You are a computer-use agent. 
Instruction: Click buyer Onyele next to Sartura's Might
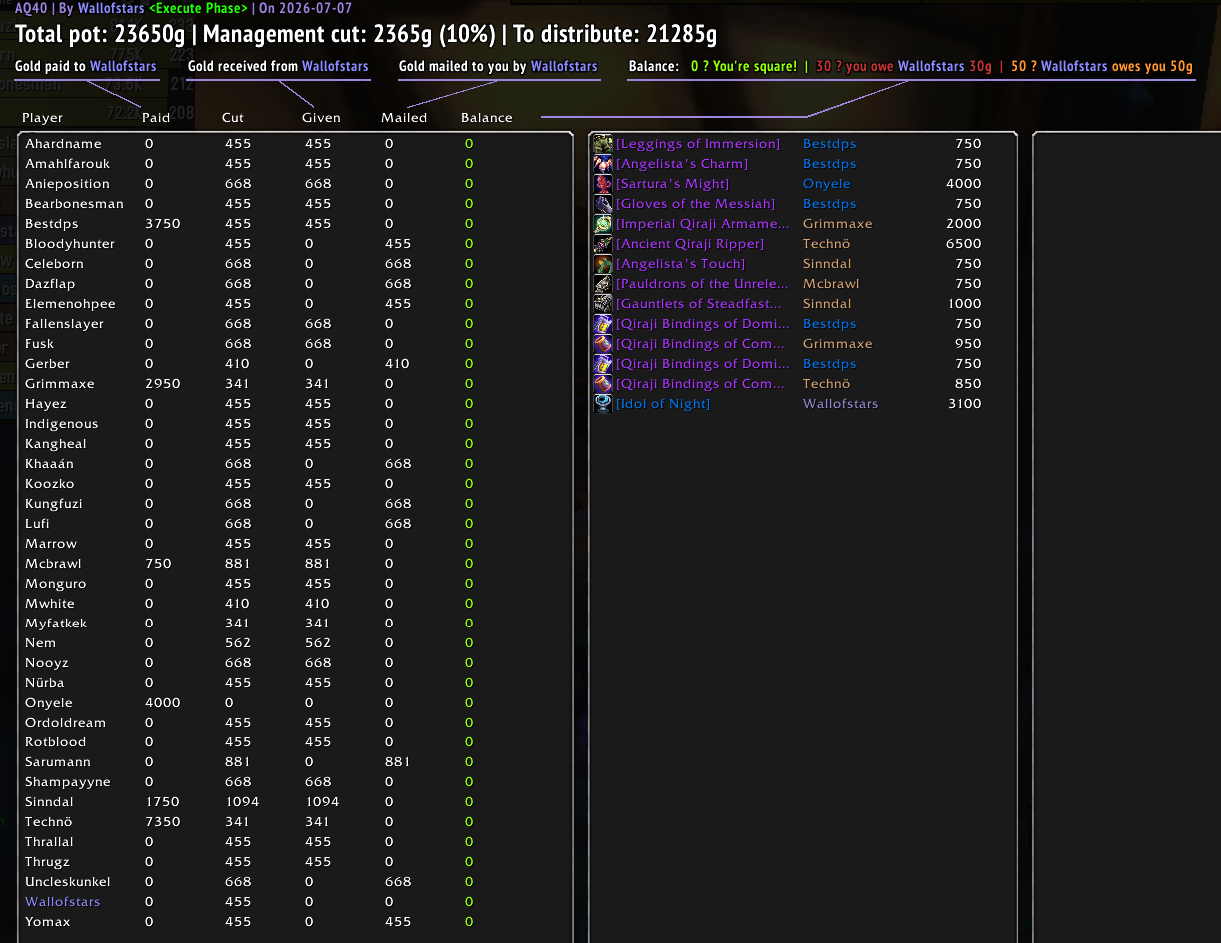[827, 184]
